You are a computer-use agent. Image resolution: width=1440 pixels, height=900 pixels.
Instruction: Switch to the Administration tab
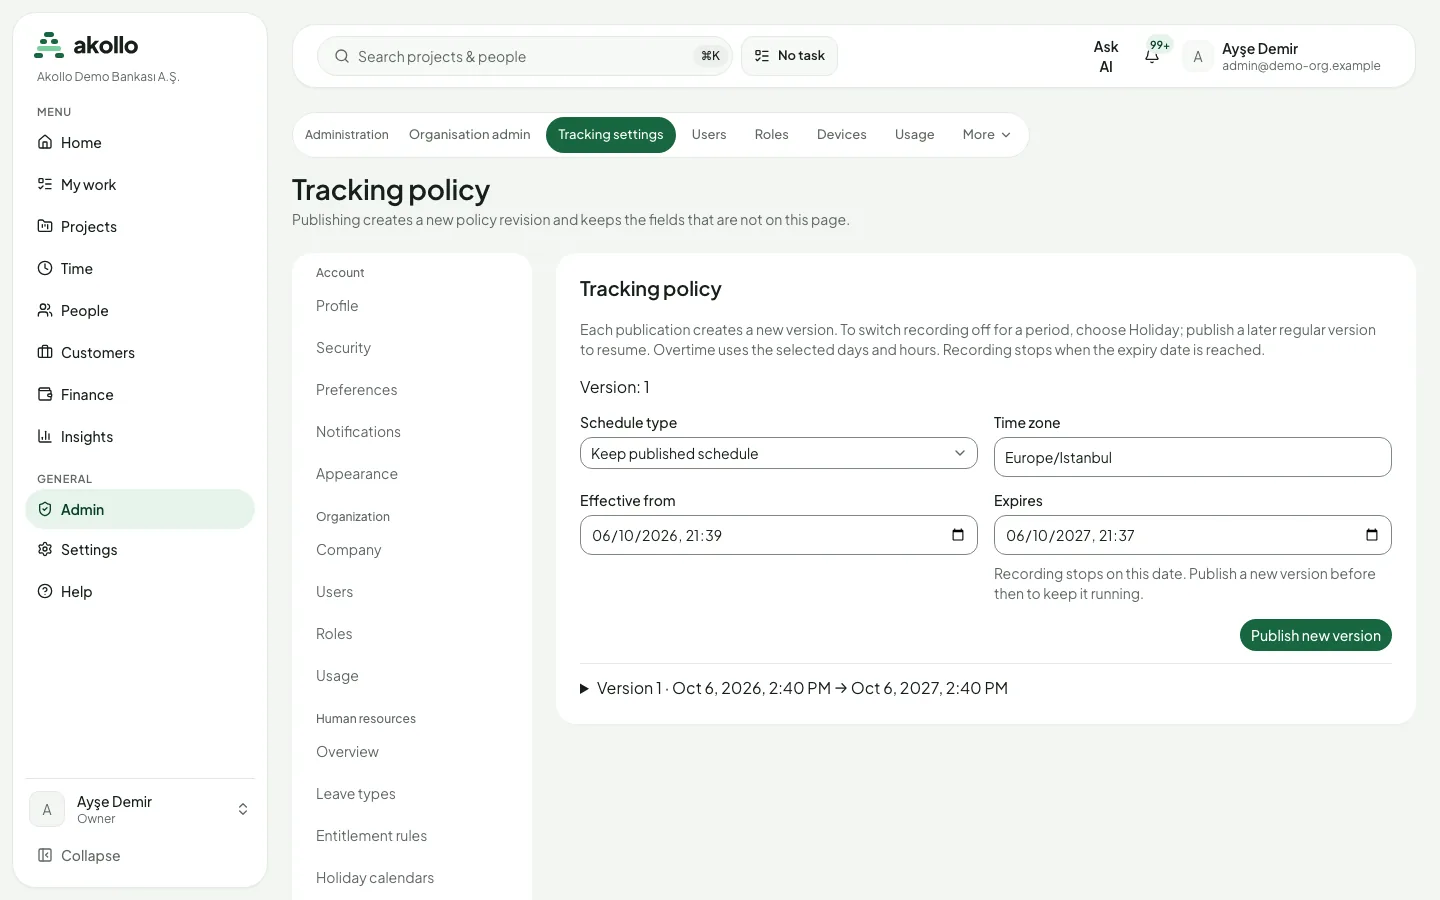coord(347,135)
